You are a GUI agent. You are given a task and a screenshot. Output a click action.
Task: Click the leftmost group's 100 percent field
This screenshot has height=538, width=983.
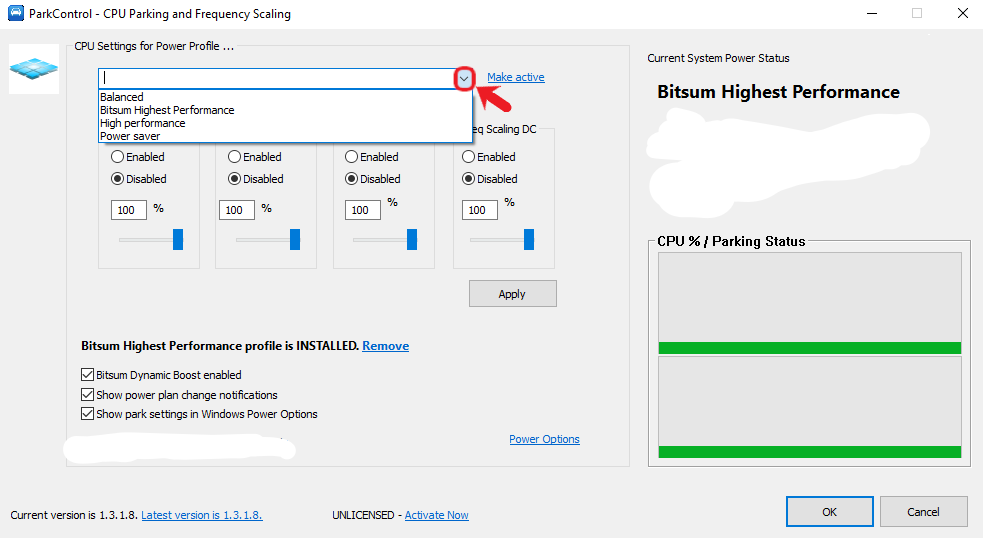click(x=129, y=210)
